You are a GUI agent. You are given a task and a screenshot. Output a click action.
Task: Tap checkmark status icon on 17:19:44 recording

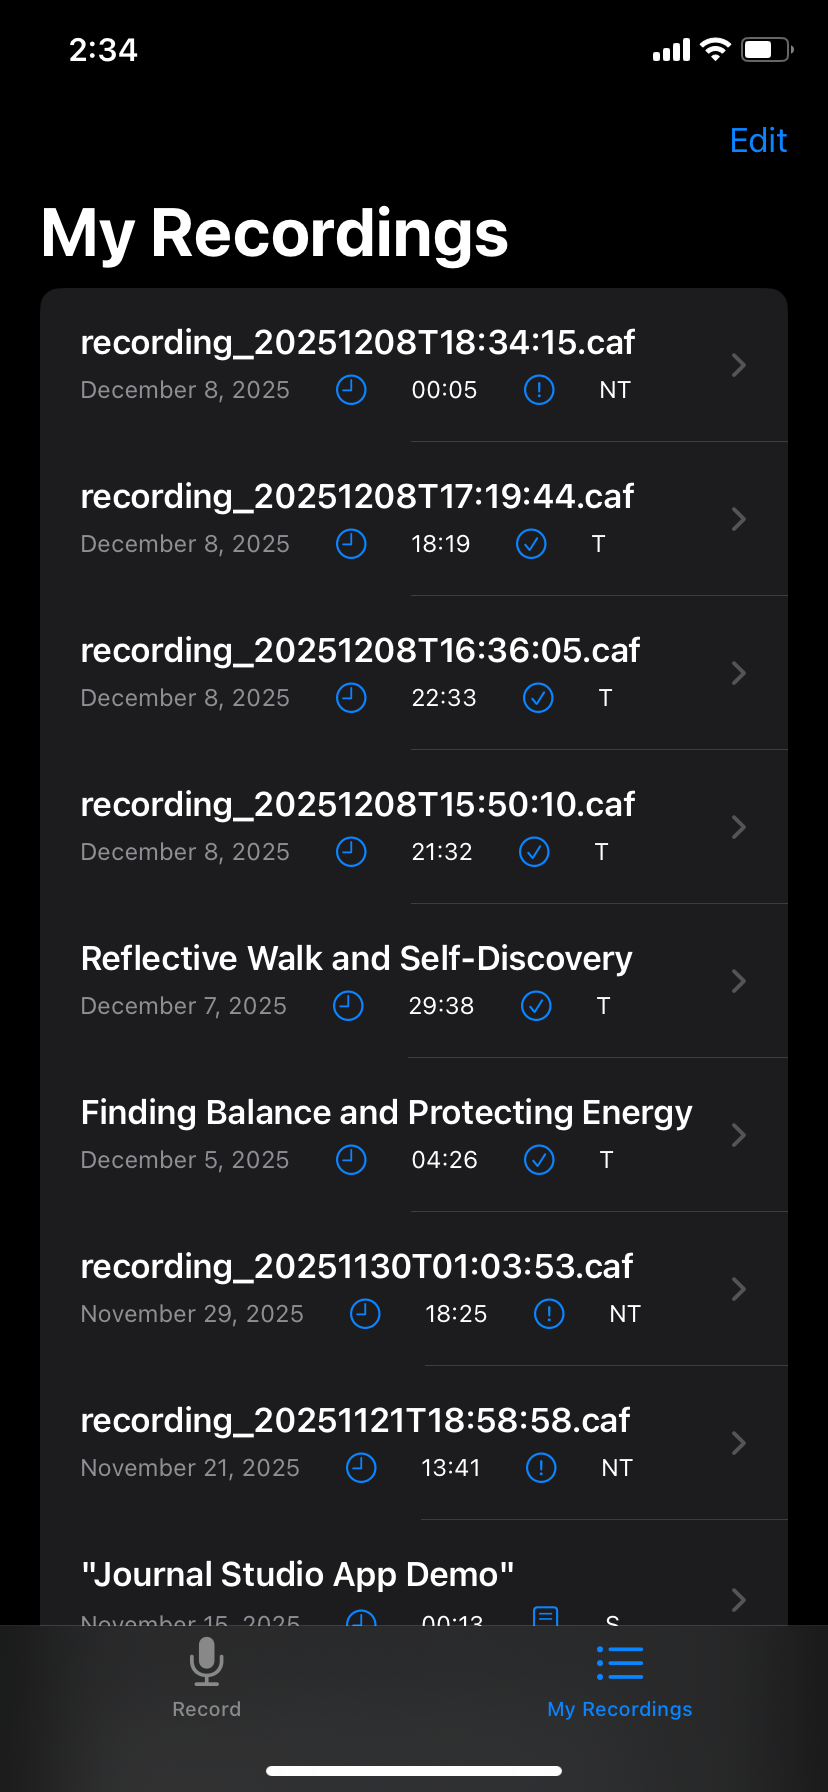coord(531,544)
